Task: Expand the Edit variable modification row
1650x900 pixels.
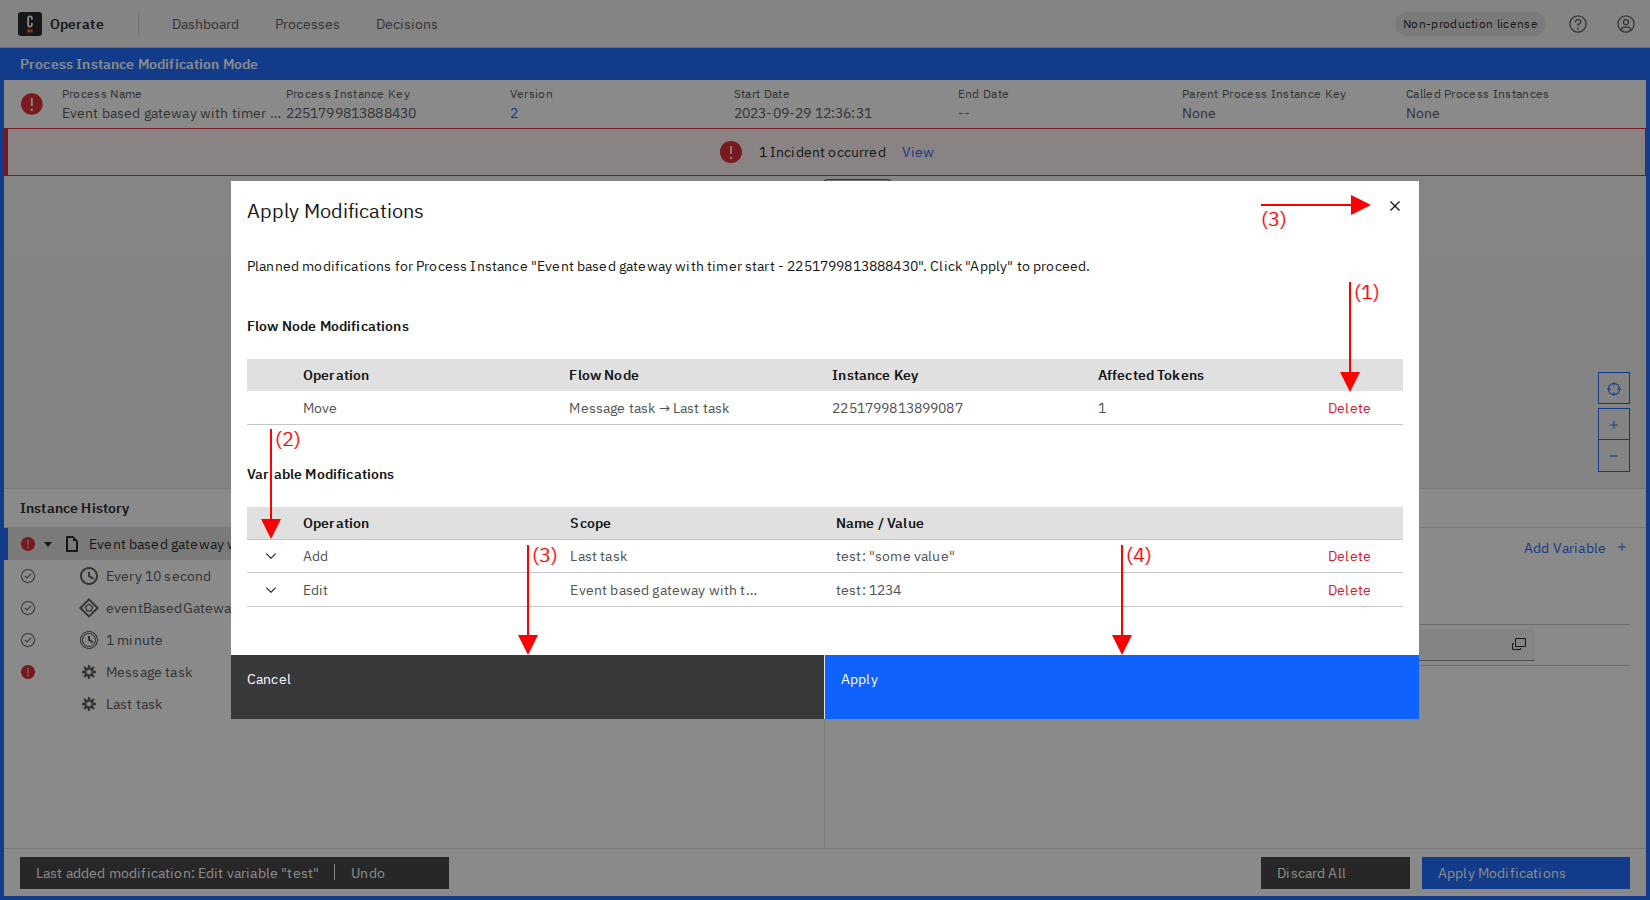Action: 270,590
